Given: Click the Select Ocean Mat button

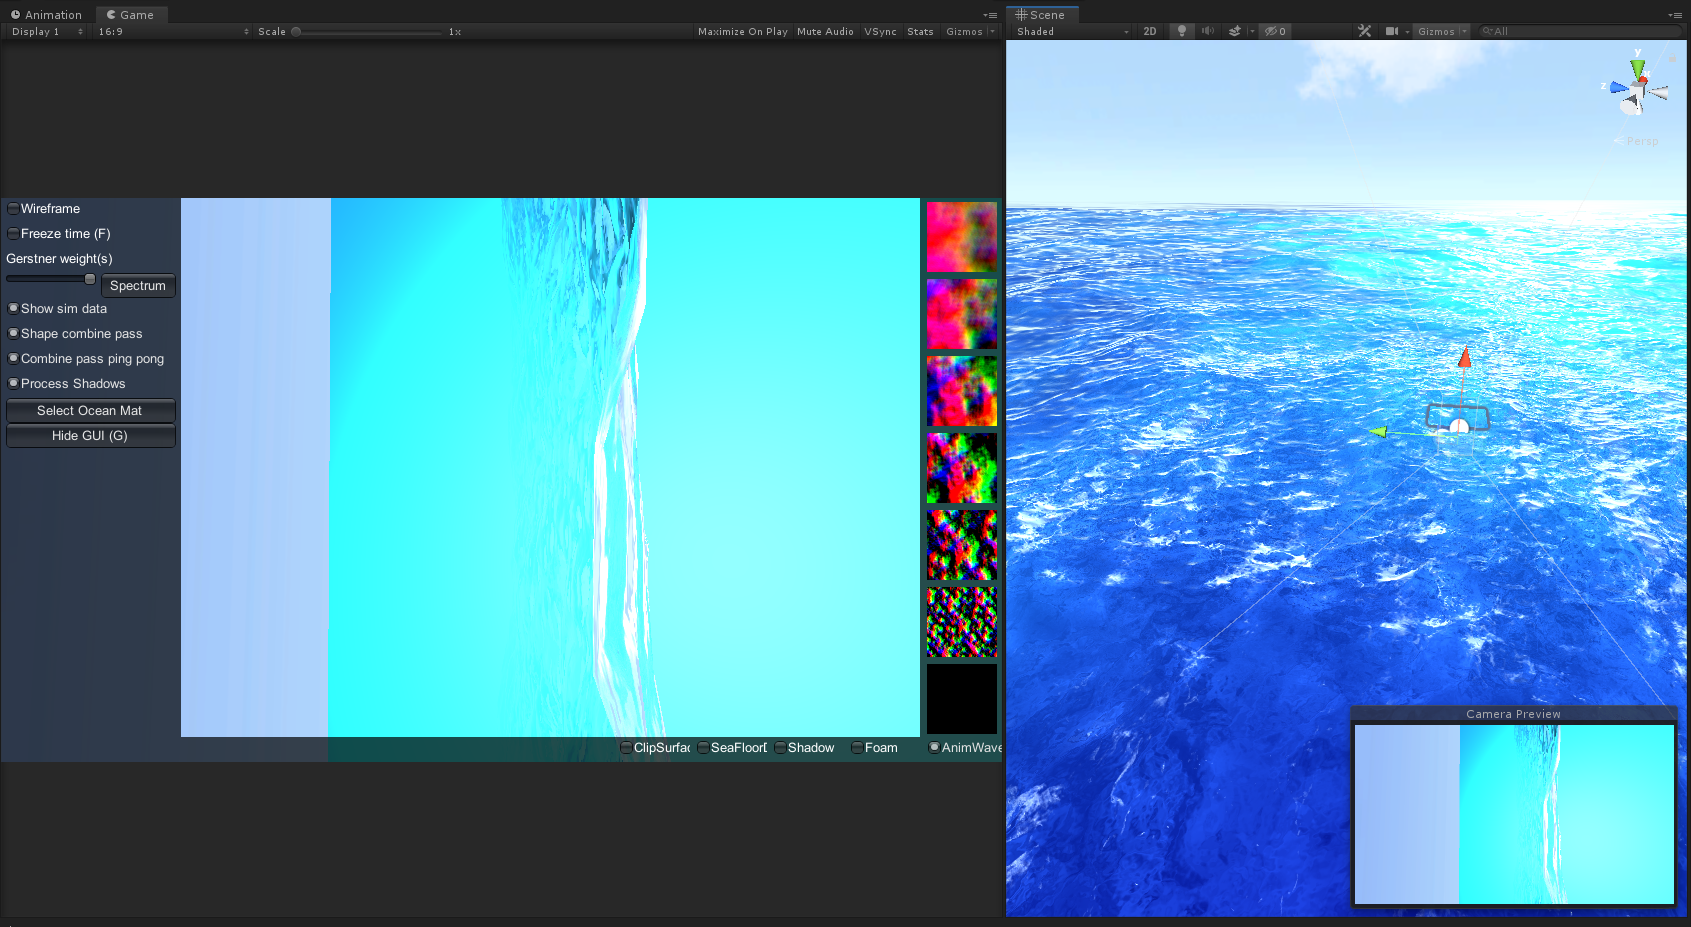Looking at the screenshot, I should pyautogui.click(x=90, y=410).
